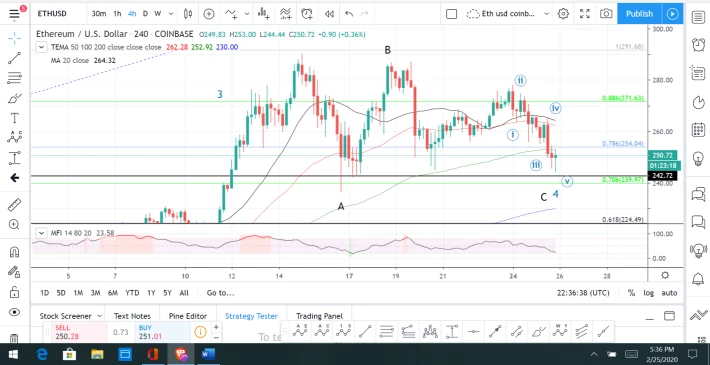Toggle auto scale mode
The image size is (710, 365).
(x=669, y=293)
